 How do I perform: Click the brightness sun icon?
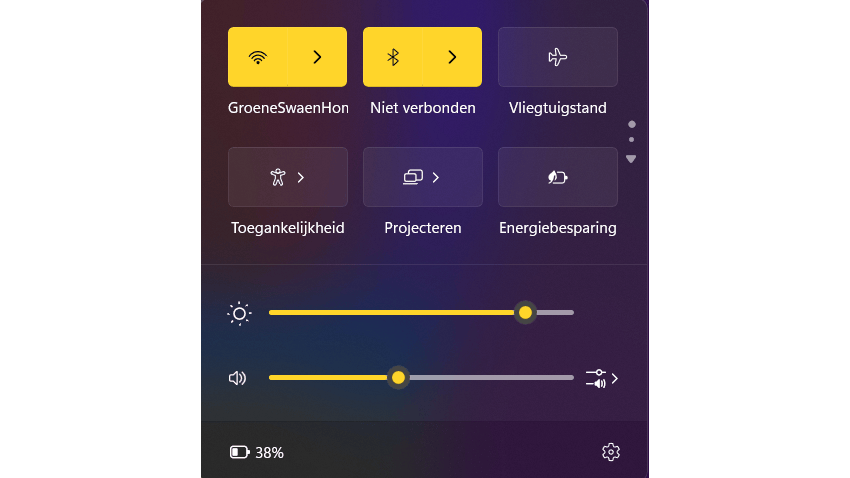(x=239, y=313)
